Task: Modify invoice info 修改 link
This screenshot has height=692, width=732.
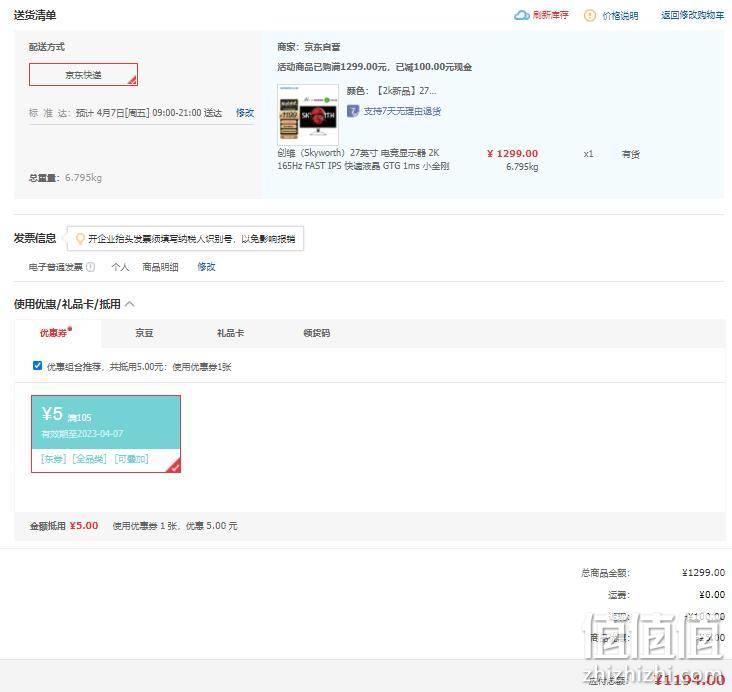Action: coord(206,267)
